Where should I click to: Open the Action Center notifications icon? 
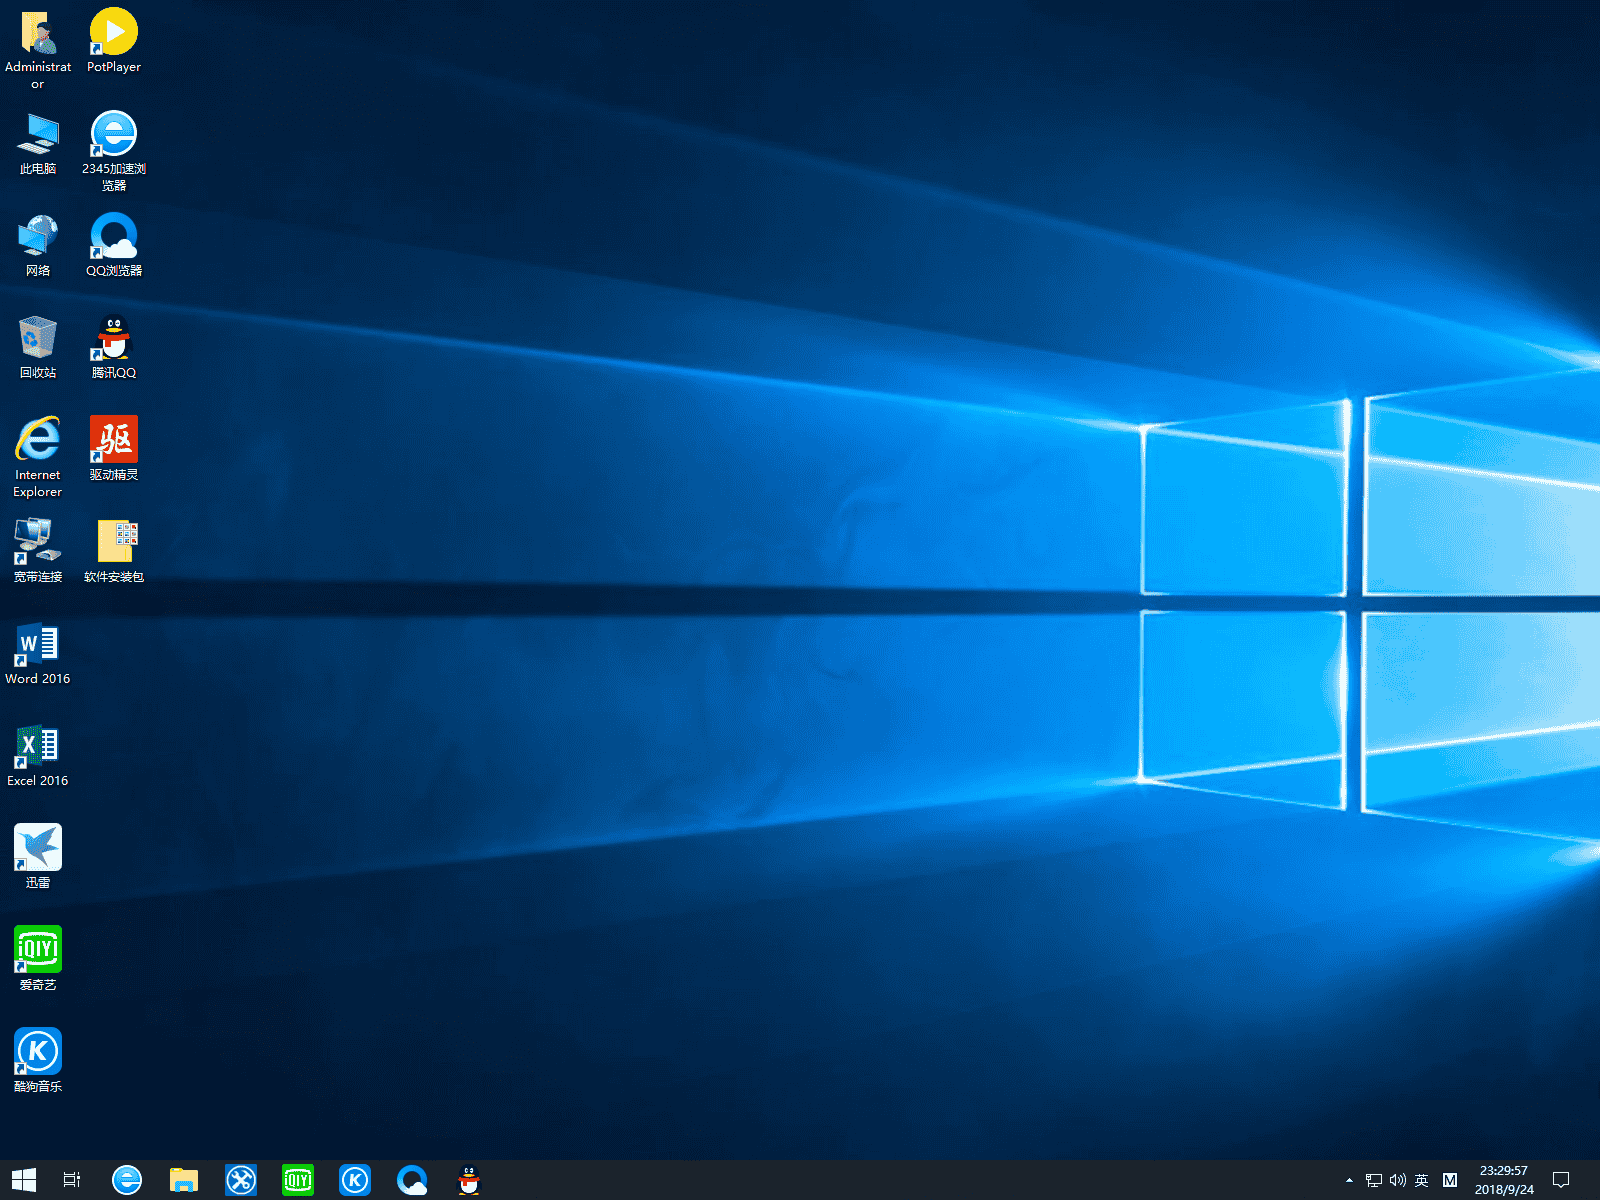coord(1561,1180)
